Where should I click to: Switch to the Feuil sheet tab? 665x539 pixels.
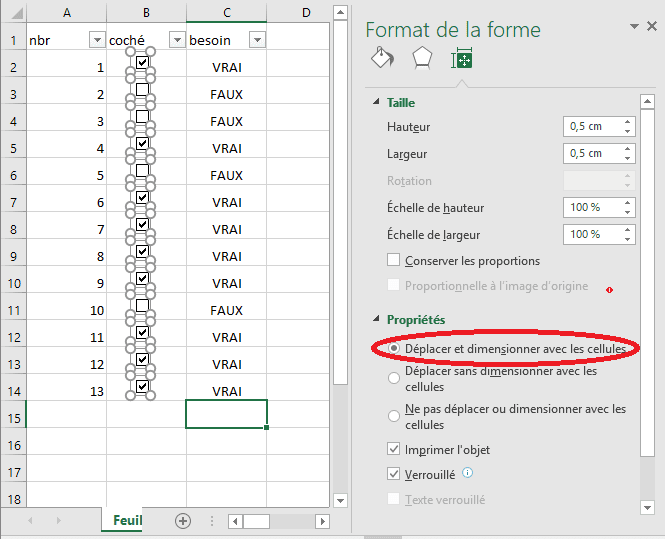tap(126, 521)
